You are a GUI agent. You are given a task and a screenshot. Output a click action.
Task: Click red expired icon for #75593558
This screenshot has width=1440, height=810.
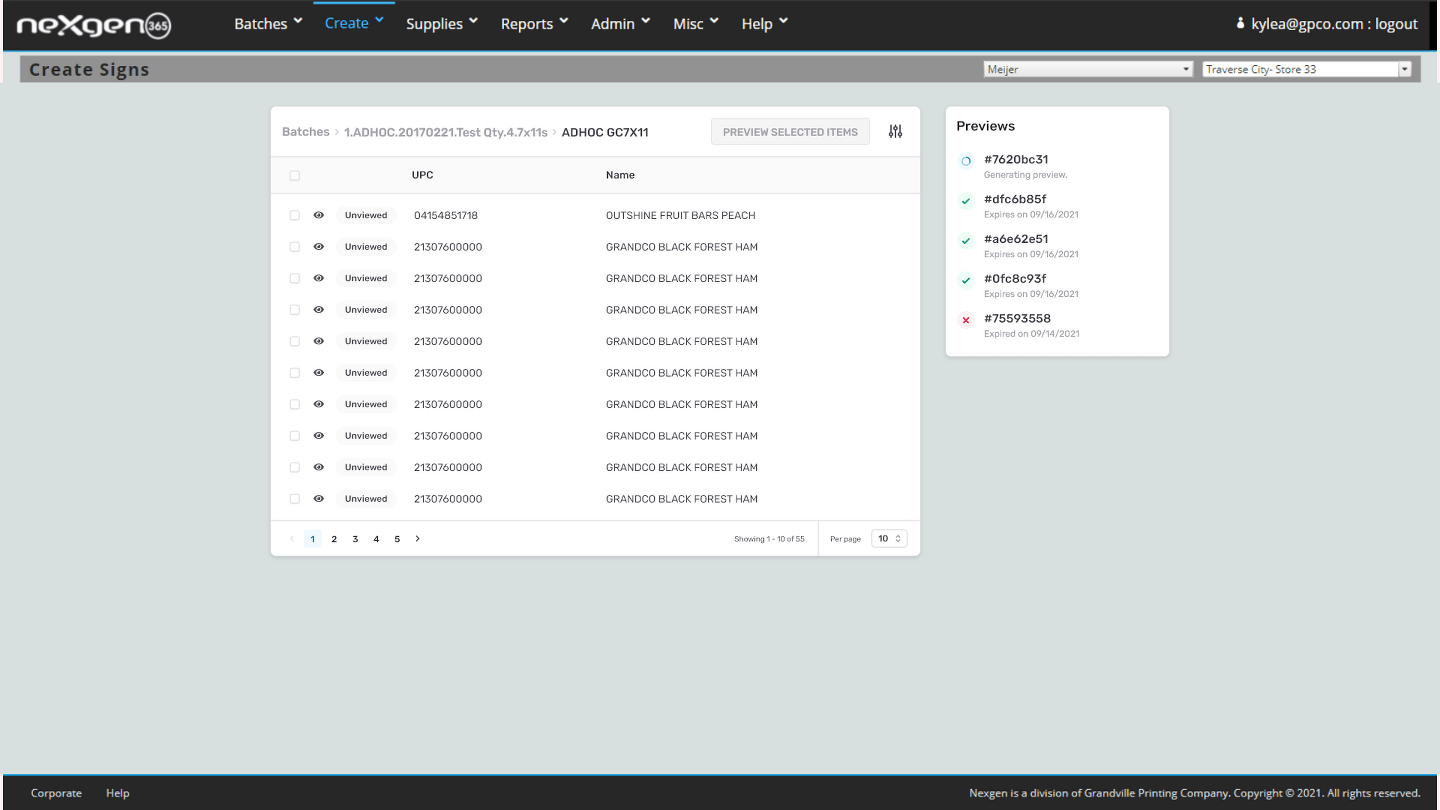click(966, 321)
